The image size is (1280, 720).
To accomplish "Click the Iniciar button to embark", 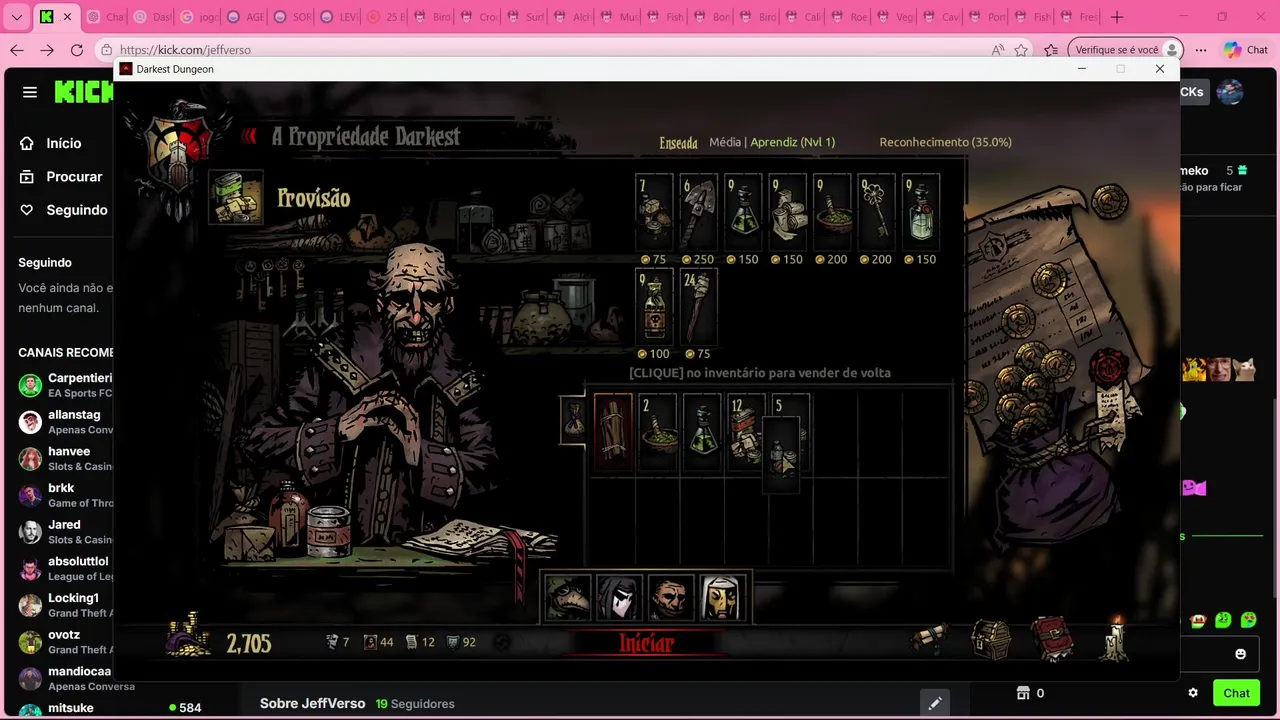I will click(646, 643).
